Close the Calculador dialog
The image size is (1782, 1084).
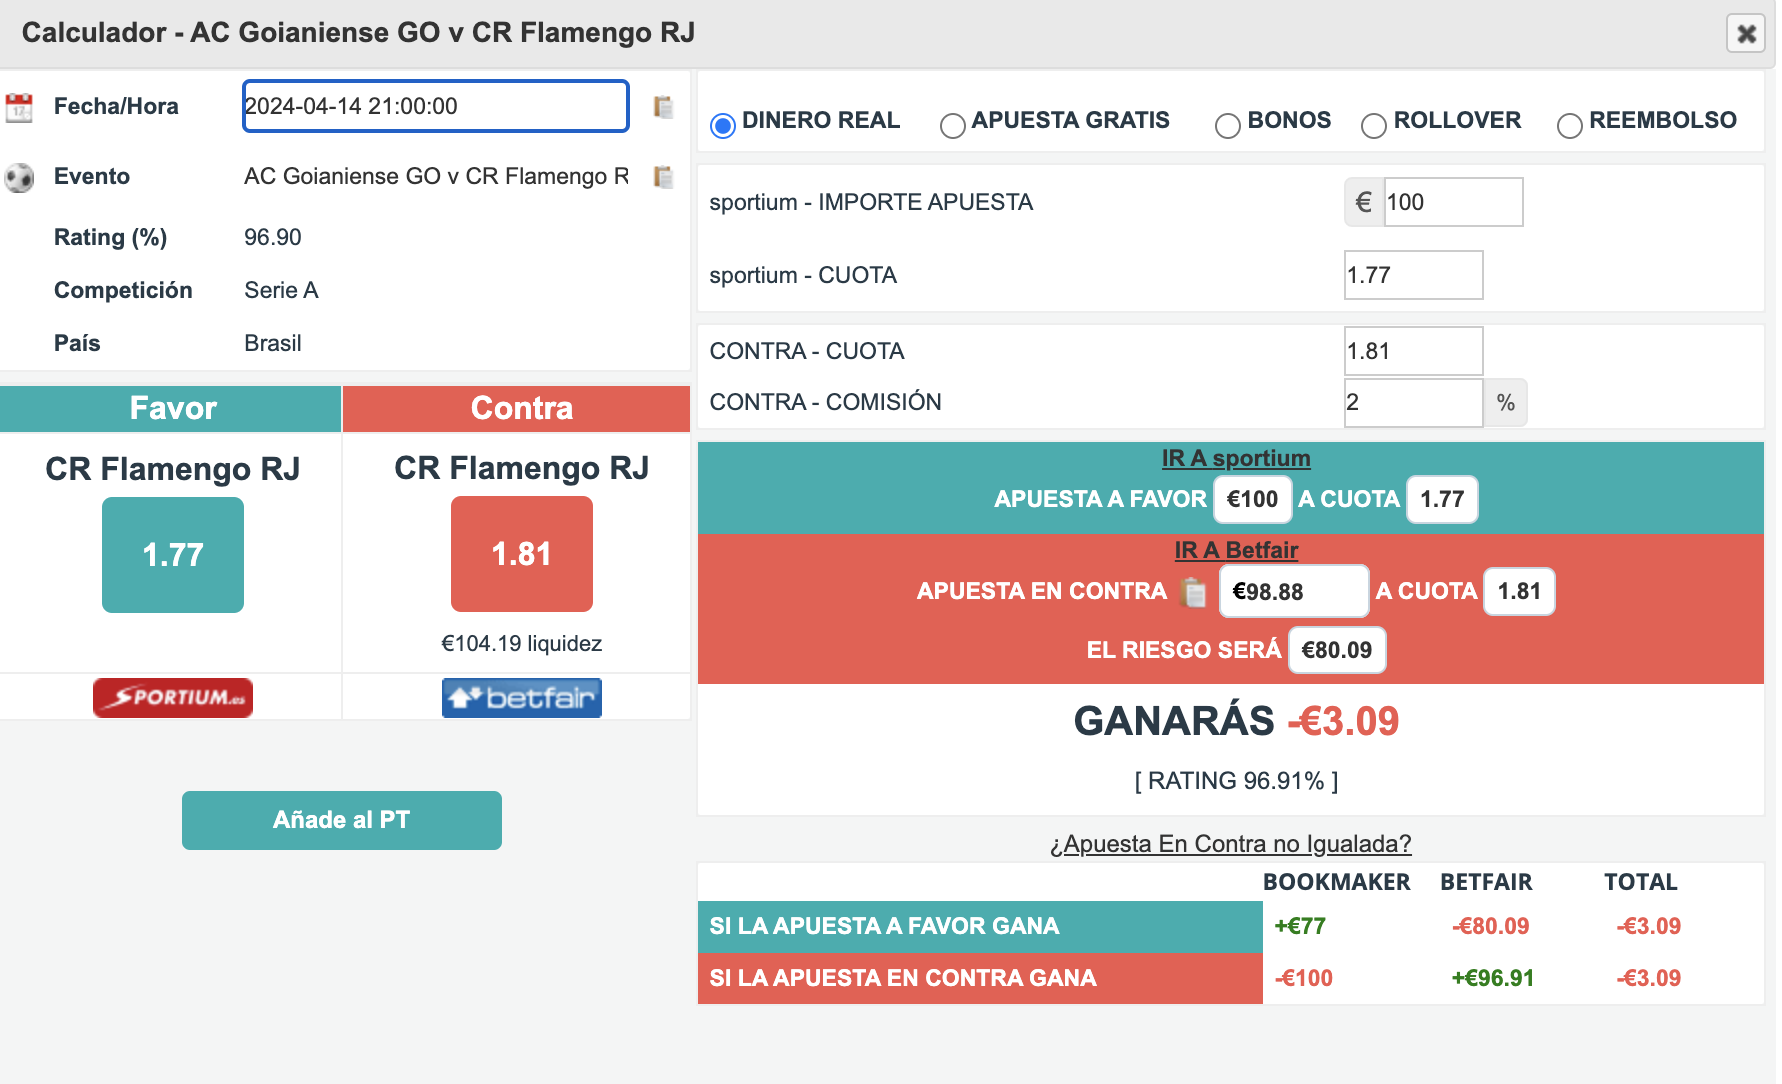[x=1746, y=34]
